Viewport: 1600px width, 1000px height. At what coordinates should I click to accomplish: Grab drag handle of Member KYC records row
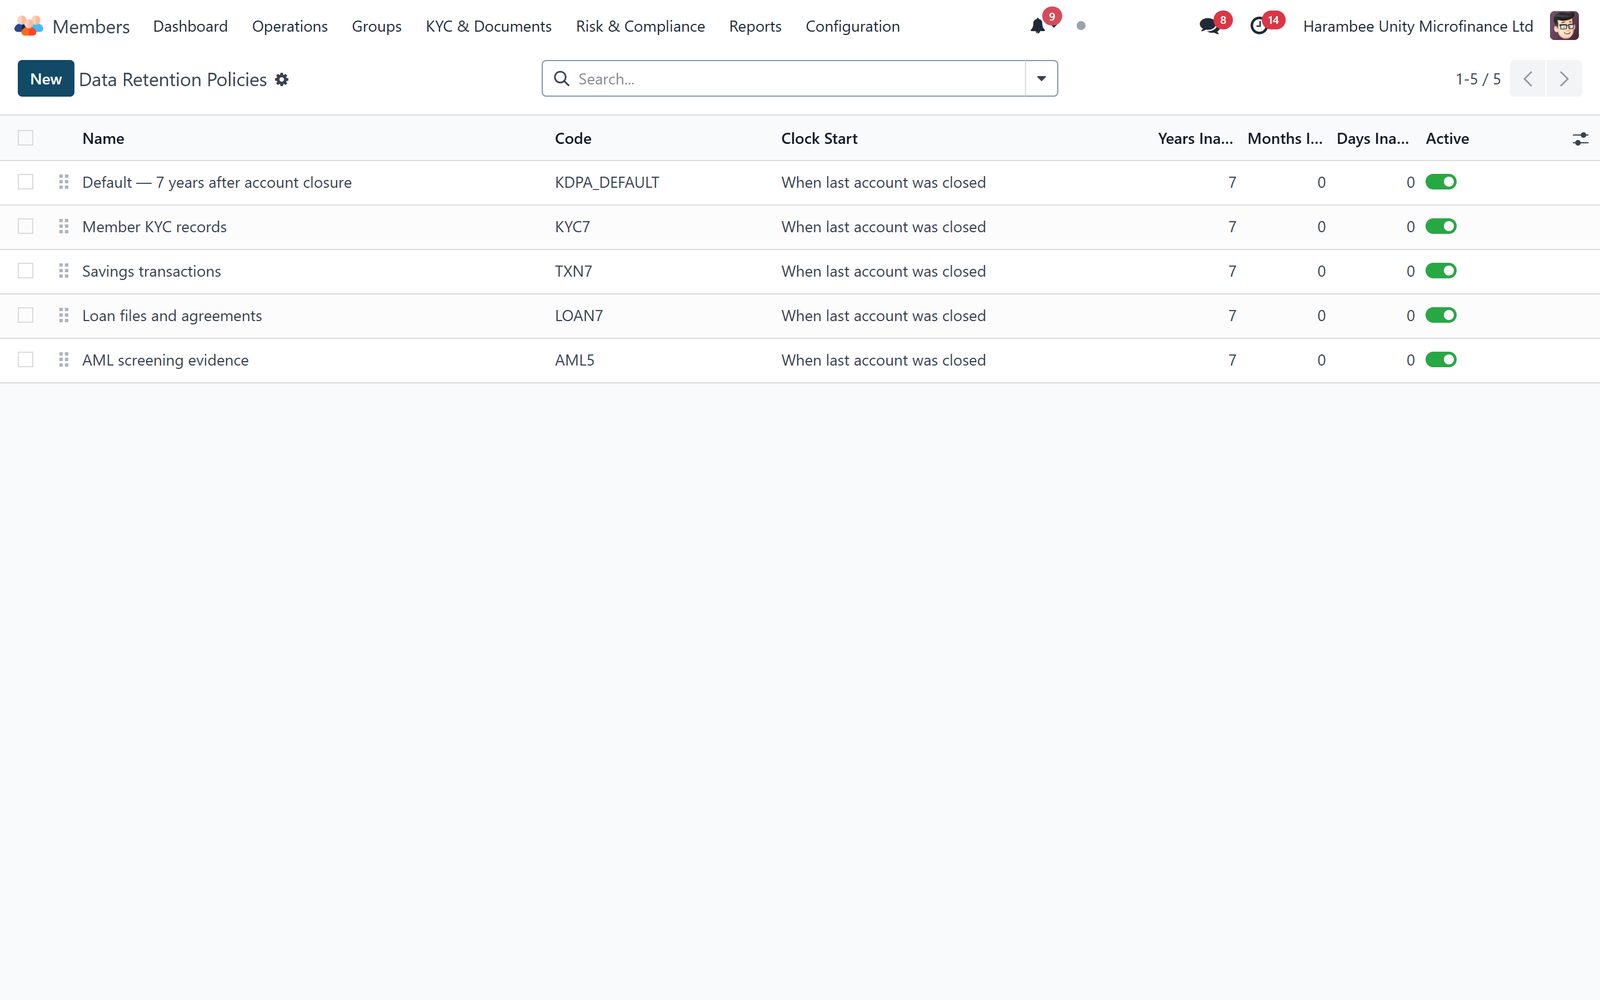[64, 227]
